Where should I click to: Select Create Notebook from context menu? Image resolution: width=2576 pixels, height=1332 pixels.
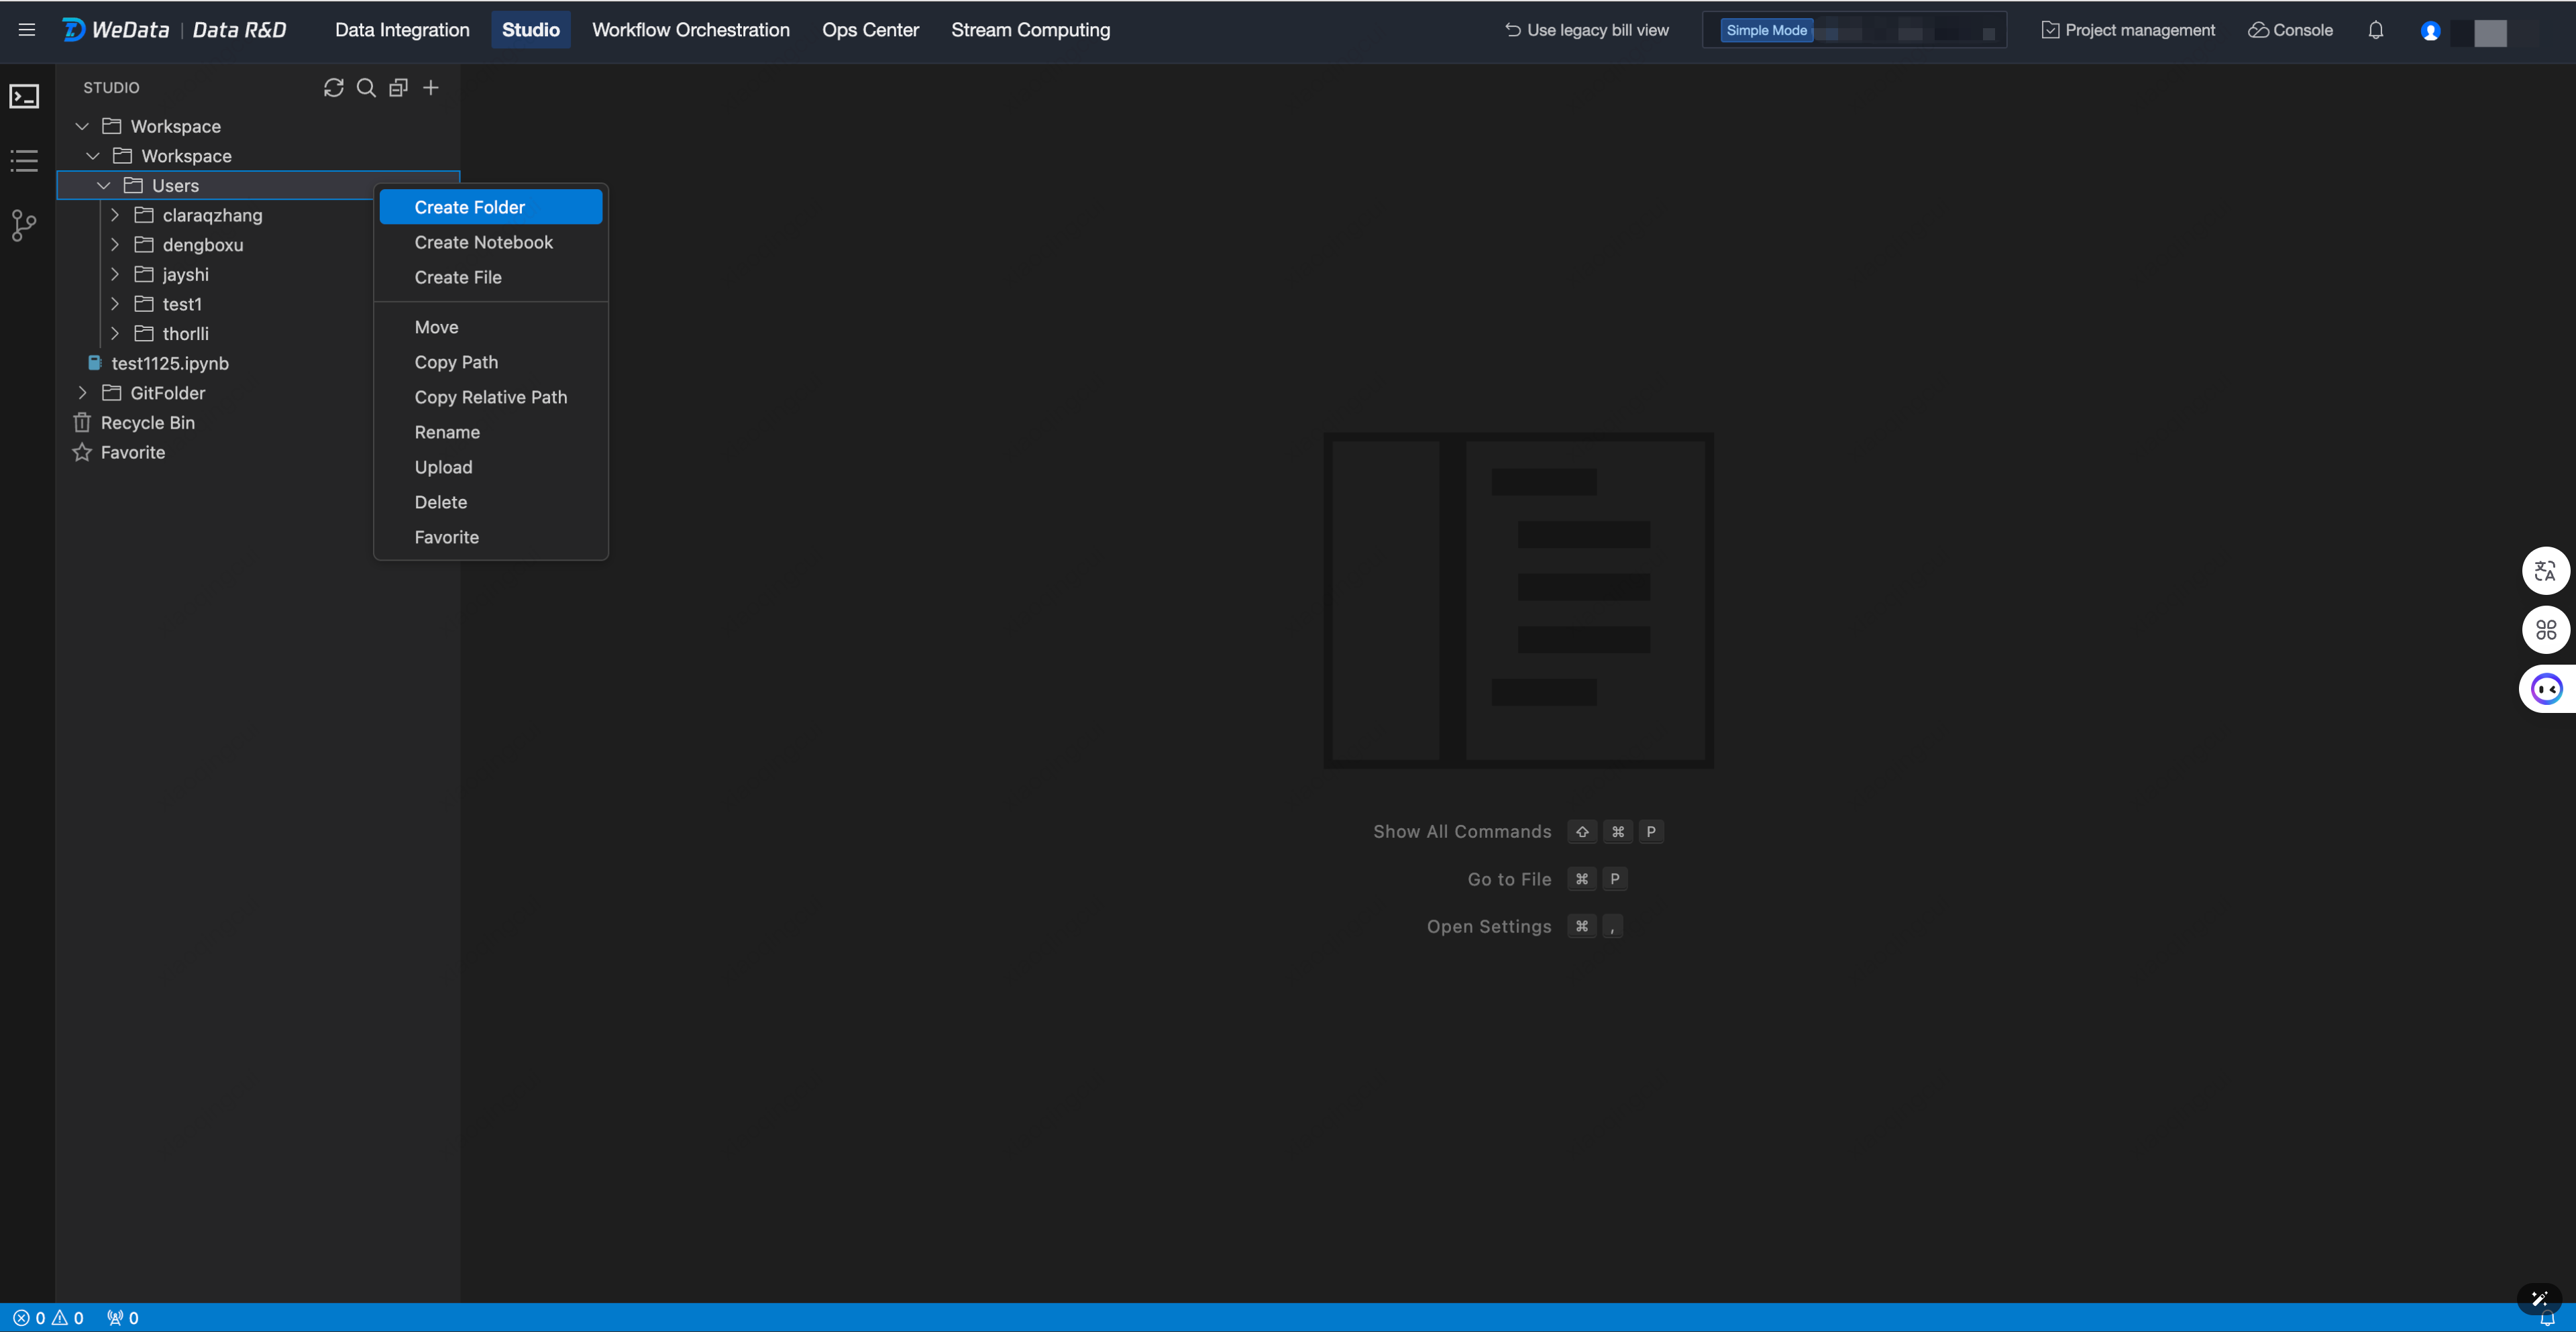pos(483,242)
